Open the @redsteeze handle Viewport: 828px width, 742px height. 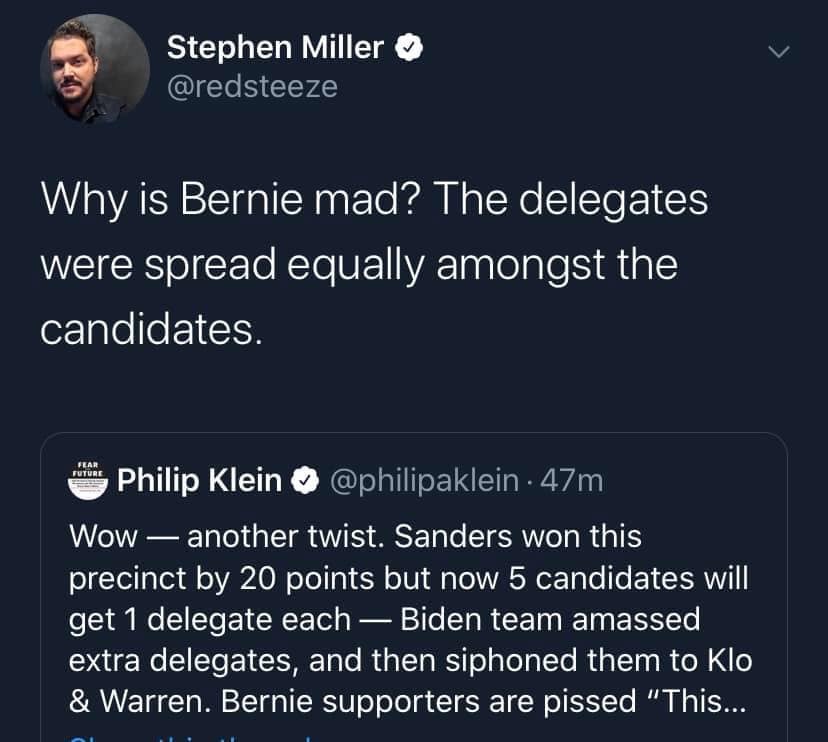[252, 87]
